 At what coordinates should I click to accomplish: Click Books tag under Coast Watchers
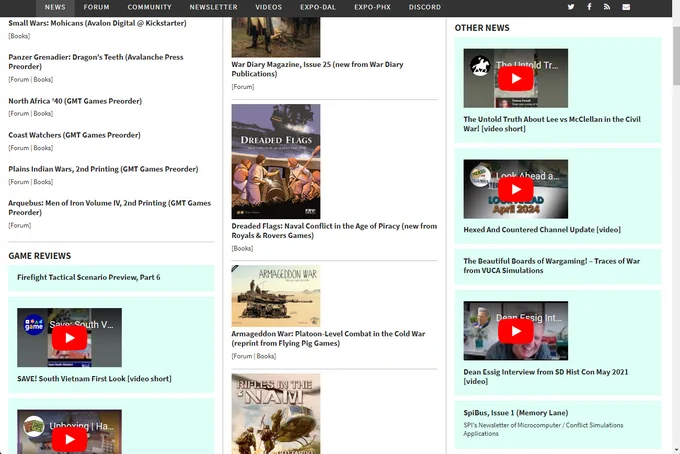[x=42, y=148]
